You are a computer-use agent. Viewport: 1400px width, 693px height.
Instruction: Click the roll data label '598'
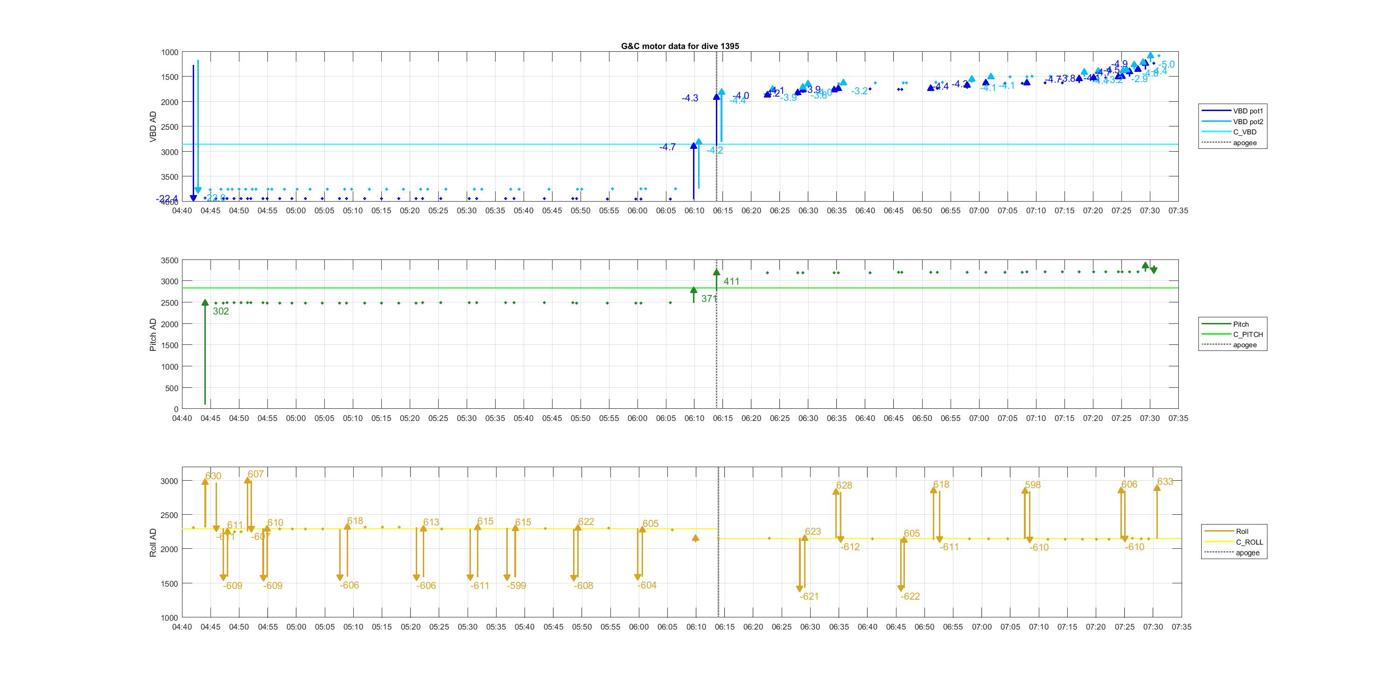[1033, 485]
